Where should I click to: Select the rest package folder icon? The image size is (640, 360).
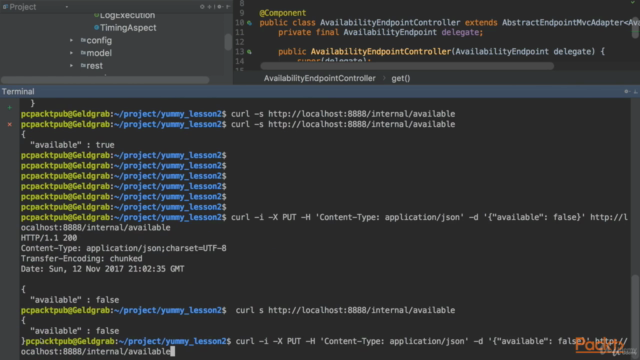(x=83, y=66)
